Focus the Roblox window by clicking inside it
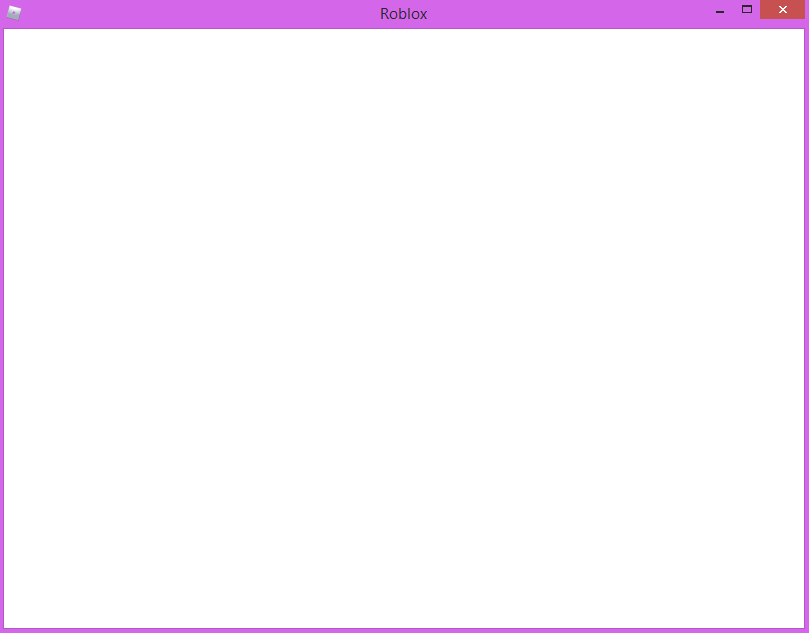Image resolution: width=809 pixels, height=633 pixels. click(x=404, y=325)
